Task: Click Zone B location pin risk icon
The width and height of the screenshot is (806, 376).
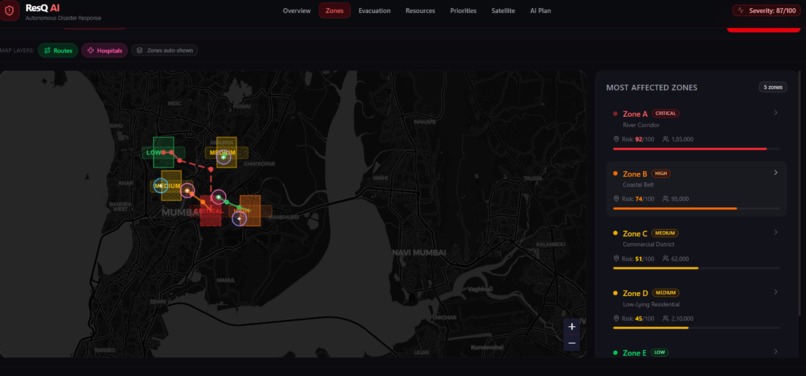Action: [x=616, y=199]
